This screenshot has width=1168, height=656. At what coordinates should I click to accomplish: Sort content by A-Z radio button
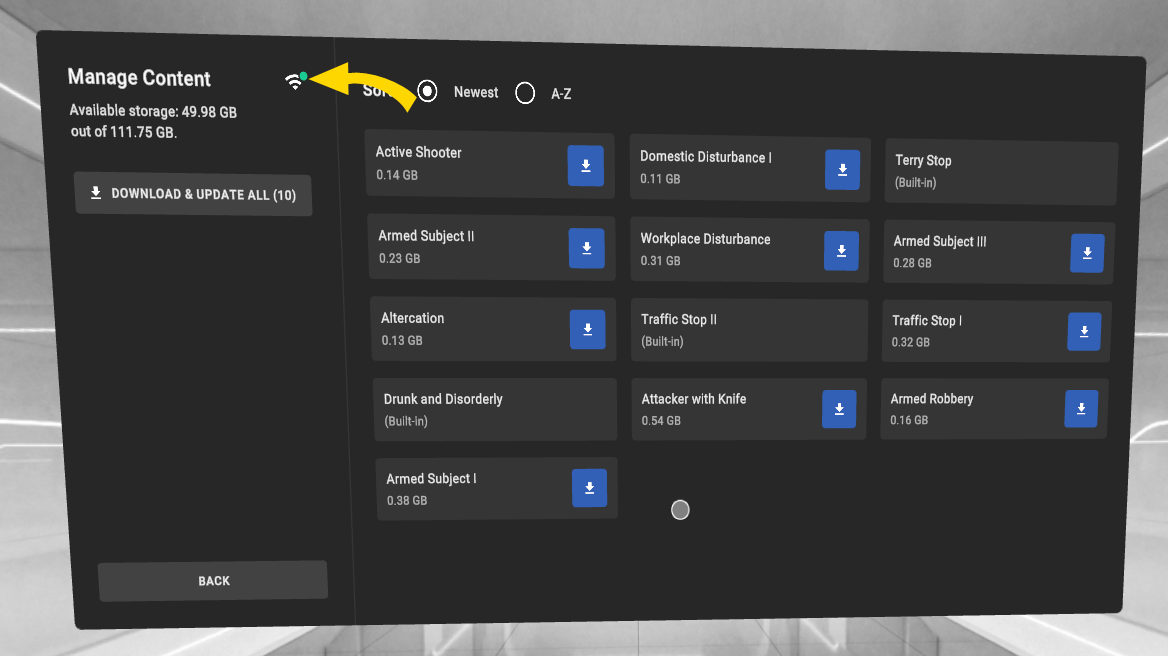tap(525, 94)
